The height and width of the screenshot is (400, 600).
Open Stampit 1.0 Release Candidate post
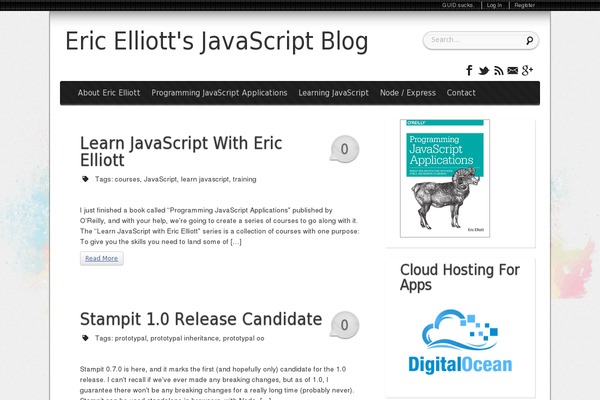201,319
